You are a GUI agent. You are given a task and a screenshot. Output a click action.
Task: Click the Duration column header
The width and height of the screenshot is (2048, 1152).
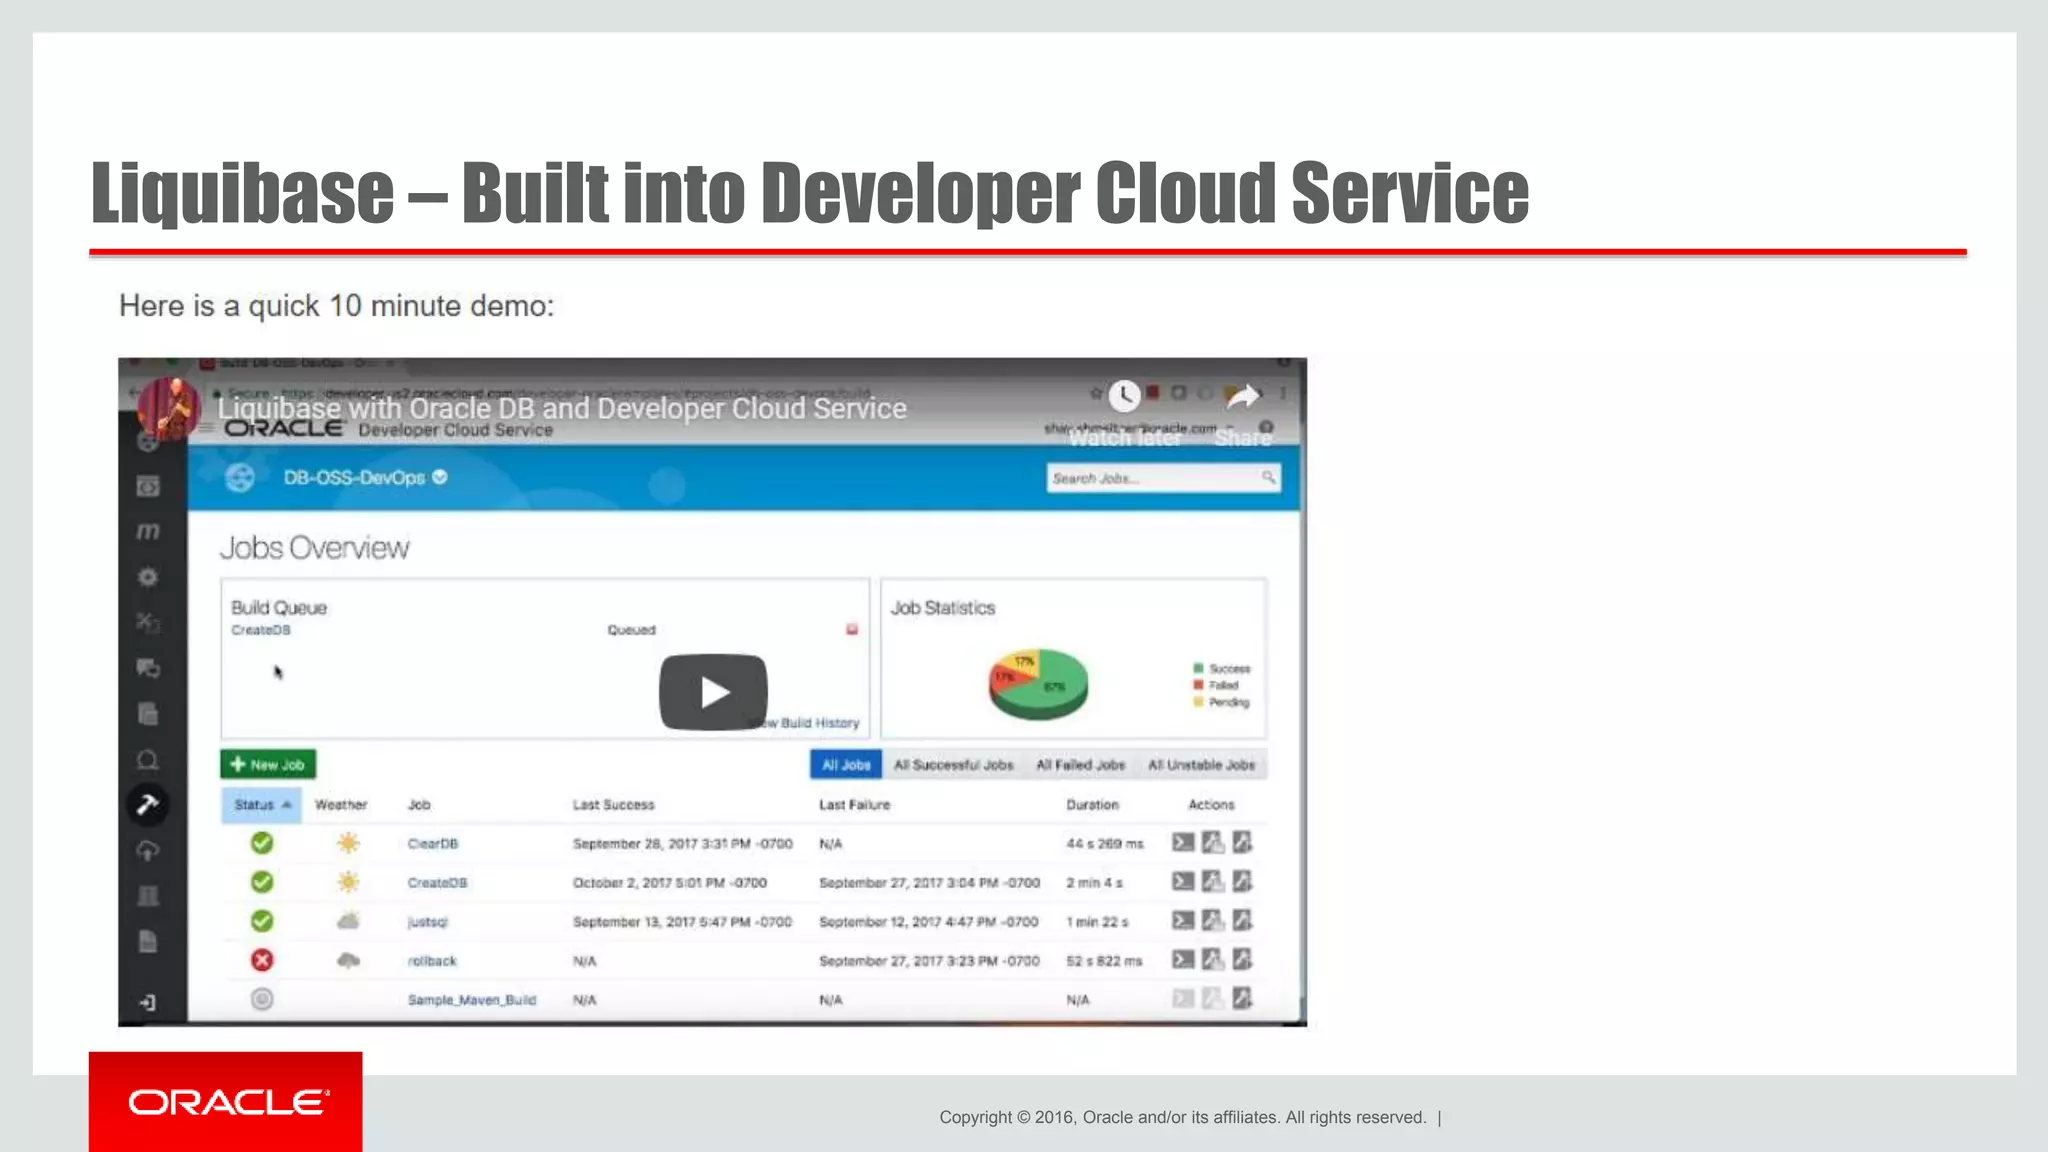tap(1092, 804)
